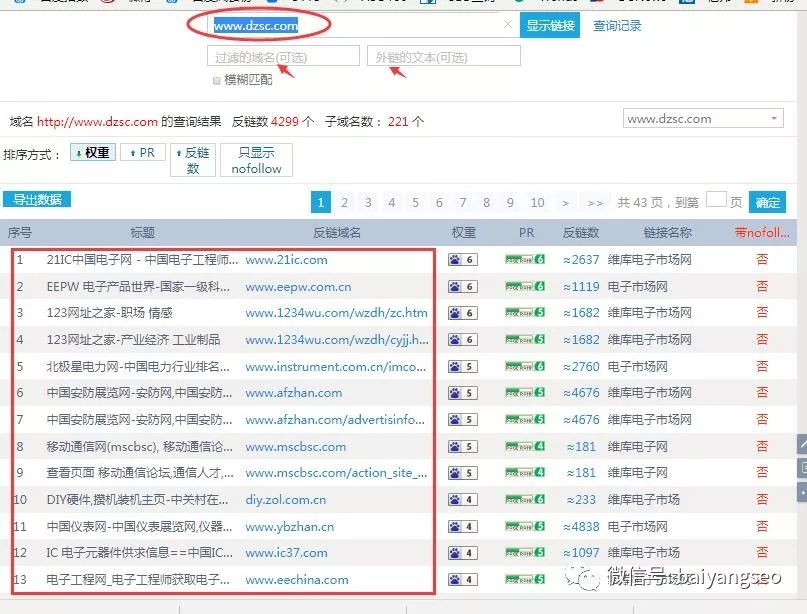Open link www.eechina.com
Image resolution: width=807 pixels, height=614 pixels.
click(x=296, y=580)
